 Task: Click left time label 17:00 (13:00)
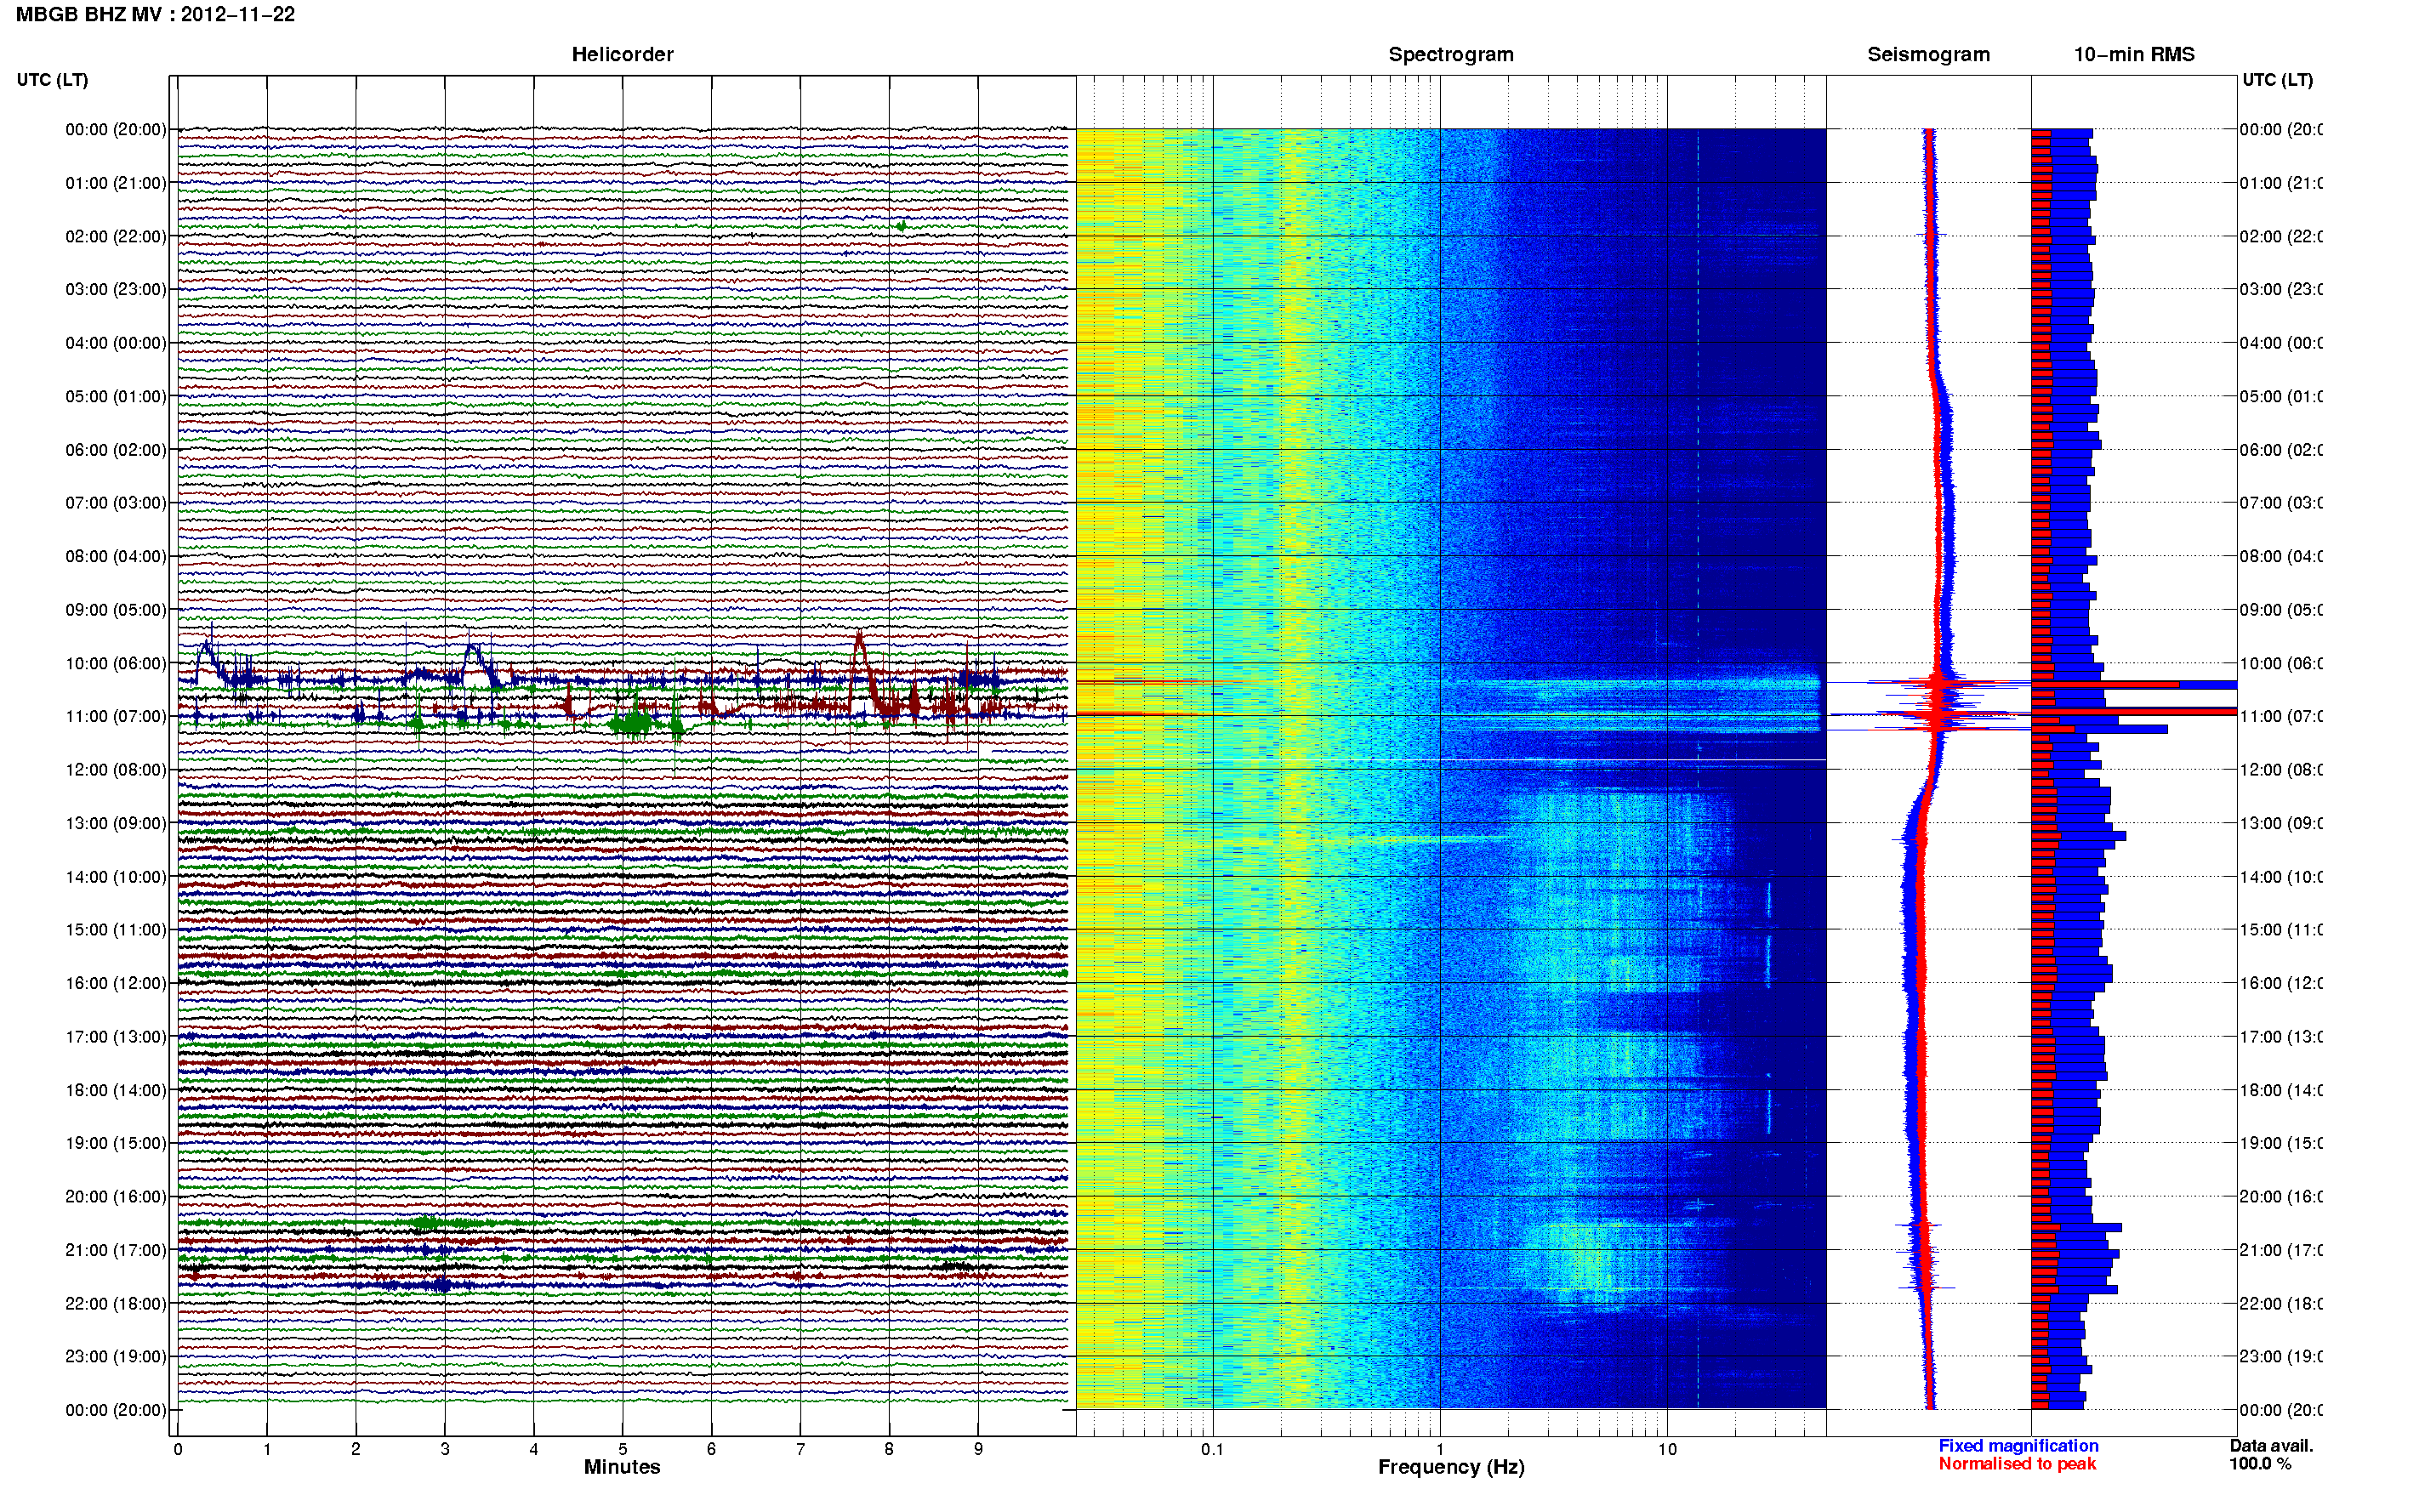pos(115,1036)
